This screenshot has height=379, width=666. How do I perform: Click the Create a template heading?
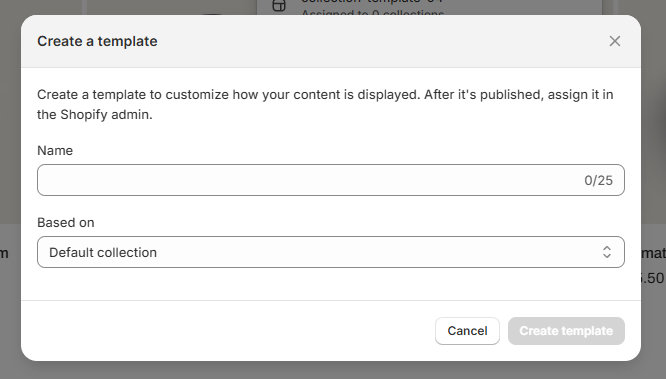tap(97, 41)
